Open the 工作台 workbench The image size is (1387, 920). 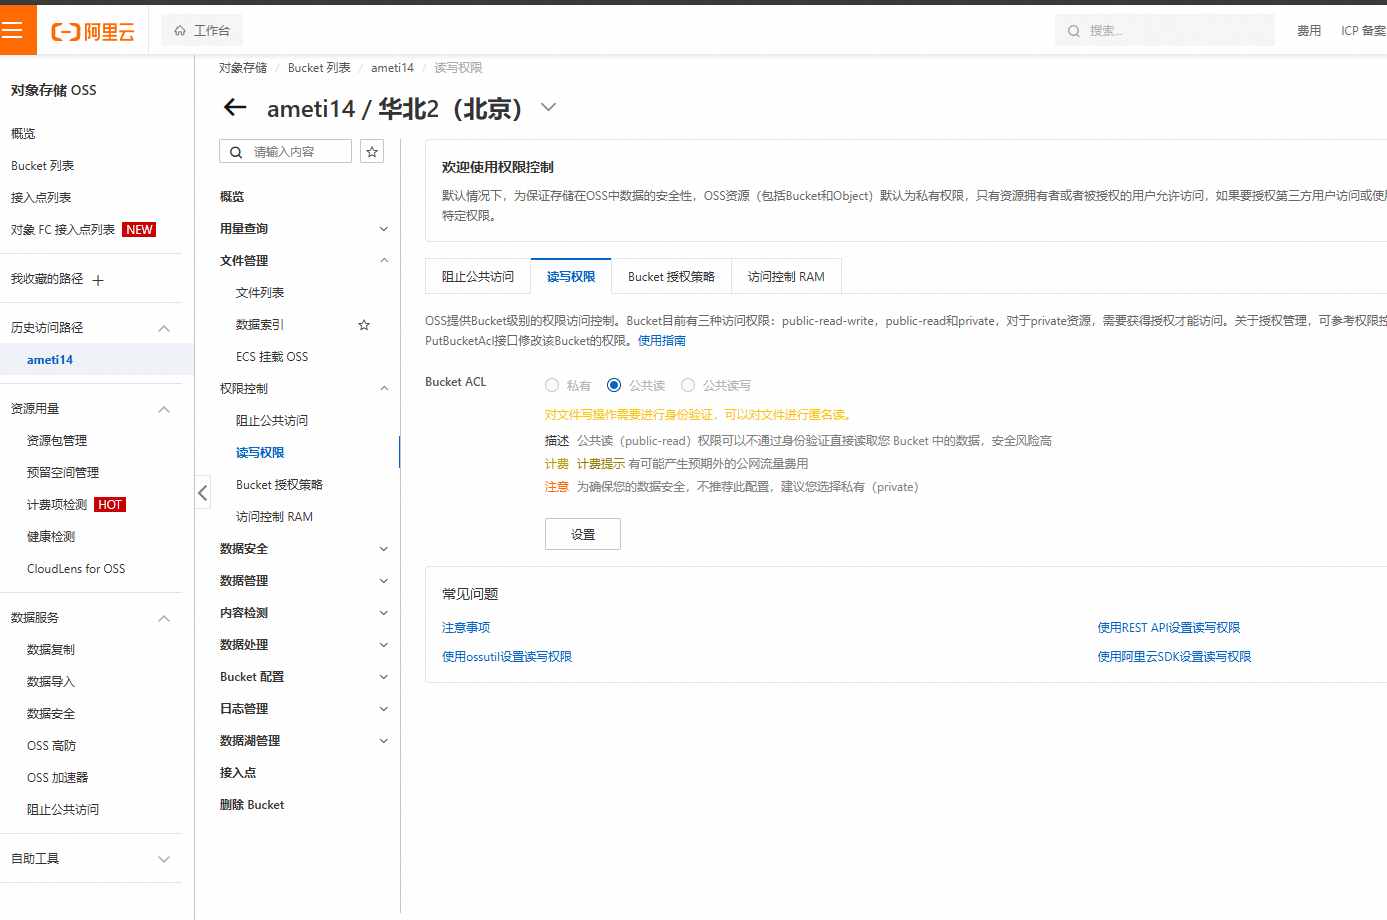pyautogui.click(x=201, y=29)
